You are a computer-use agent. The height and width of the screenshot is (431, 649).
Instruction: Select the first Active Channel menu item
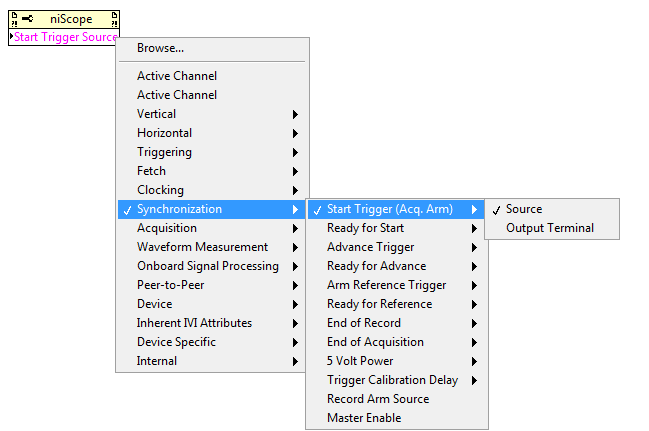[x=177, y=76]
